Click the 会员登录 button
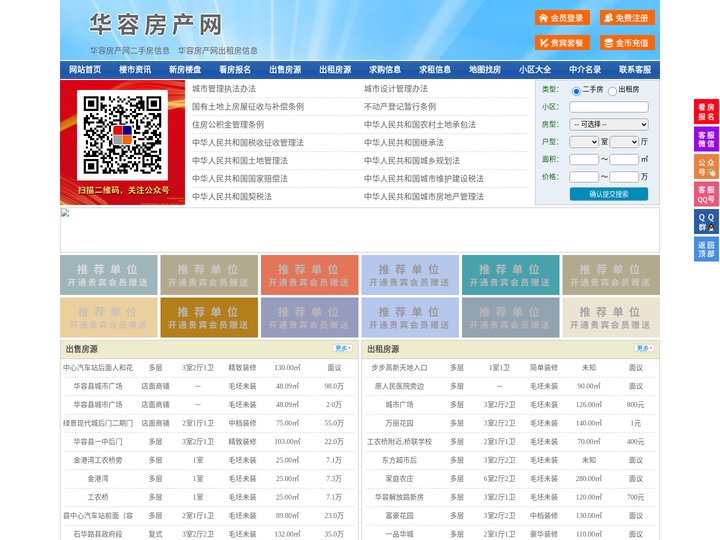Viewport: 720px width, 540px height. (x=562, y=18)
